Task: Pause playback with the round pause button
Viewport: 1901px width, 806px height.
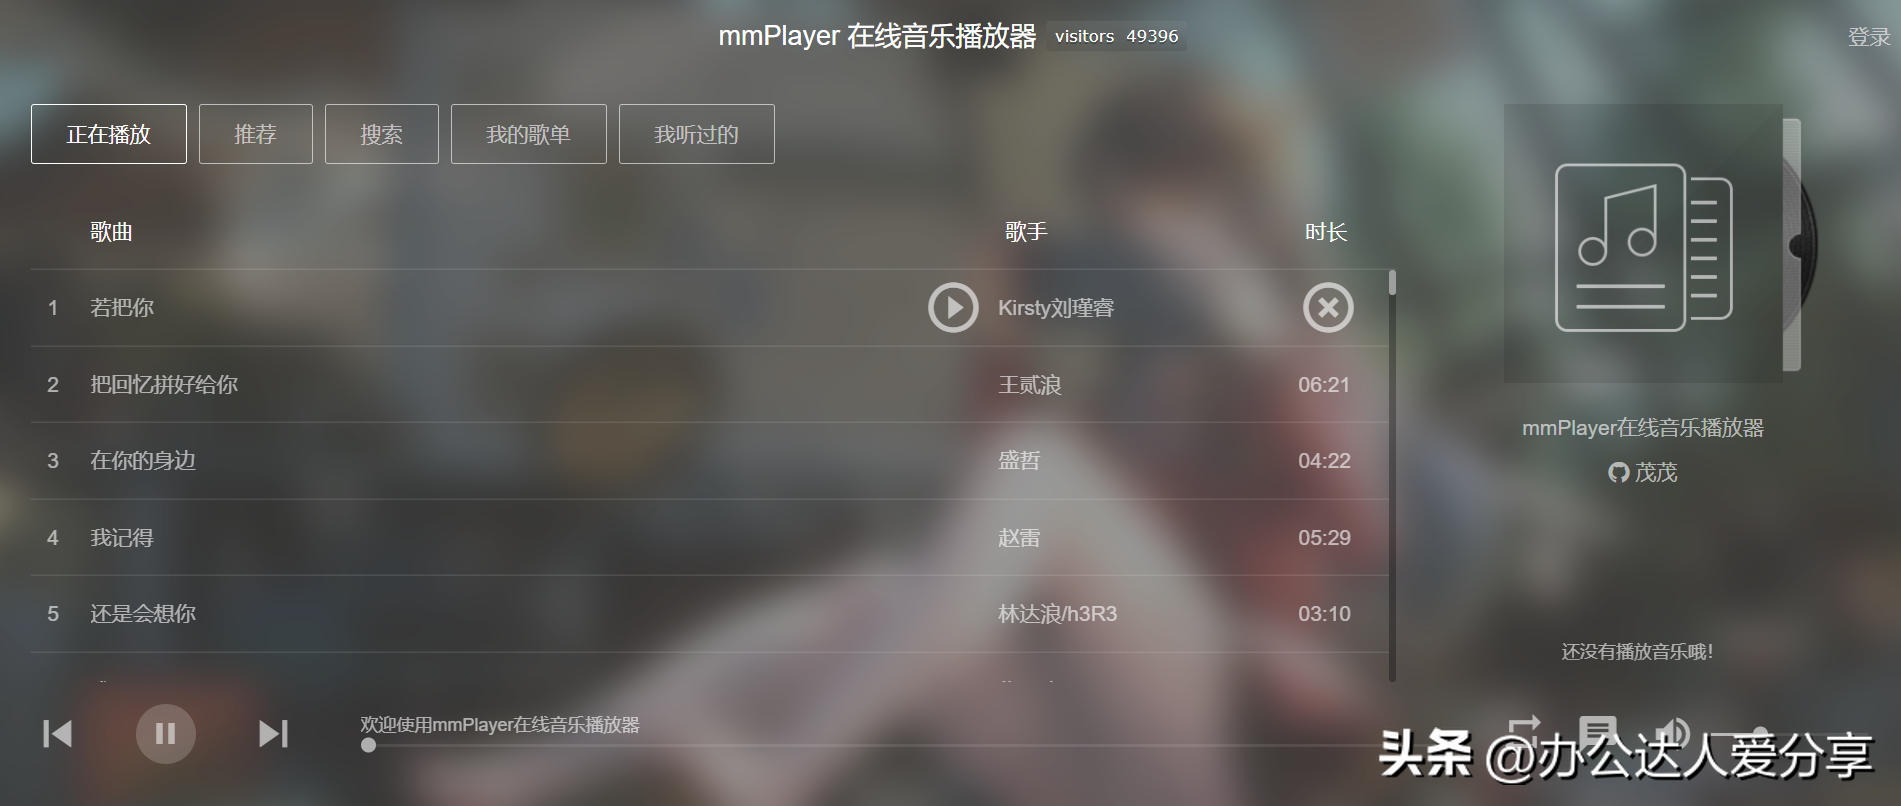Action: click(165, 734)
